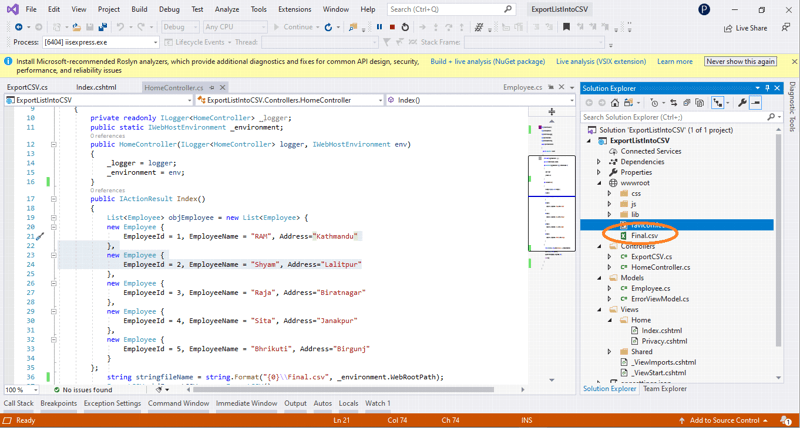Image resolution: width=800 pixels, height=428 pixels.
Task: Click the 'Learn more' link in the info bar
Action: pos(674,61)
